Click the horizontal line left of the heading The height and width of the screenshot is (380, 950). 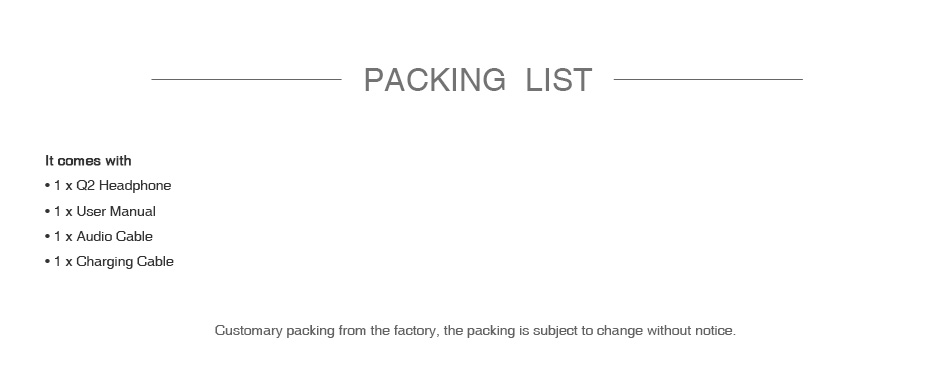[x=246, y=79]
